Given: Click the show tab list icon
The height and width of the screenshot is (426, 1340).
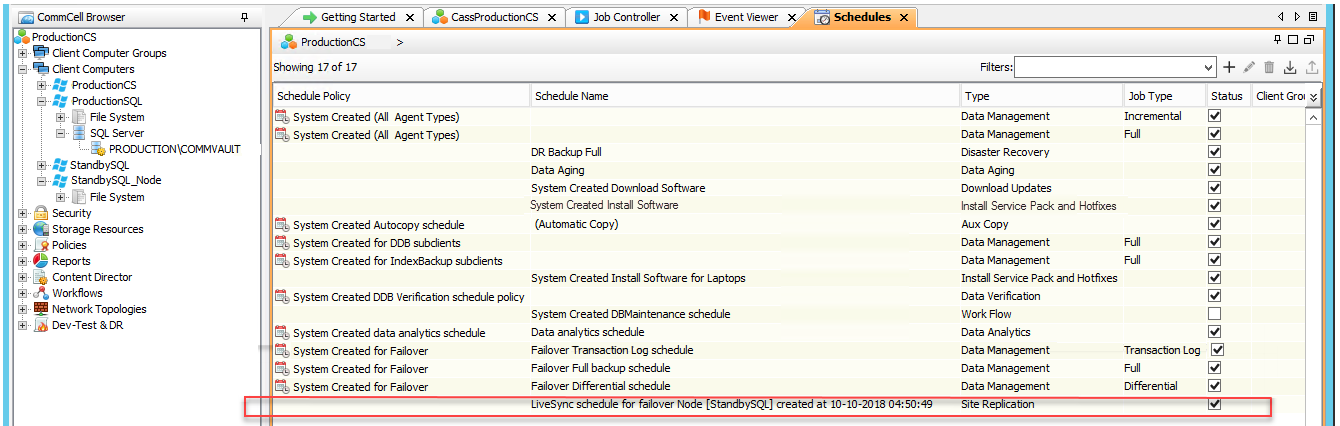Looking at the screenshot, I should (x=1313, y=17).
